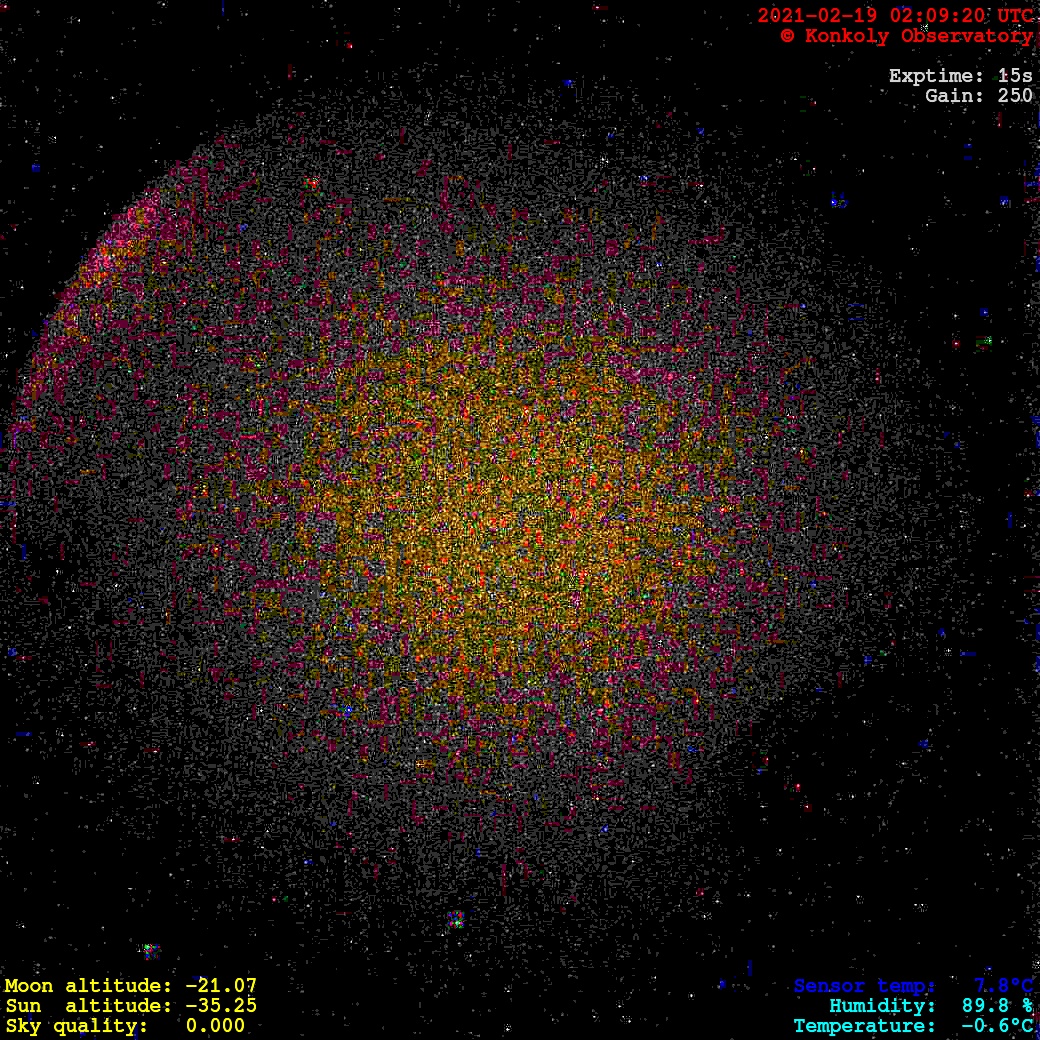Click the Temperature label in cyan

click(865, 1026)
